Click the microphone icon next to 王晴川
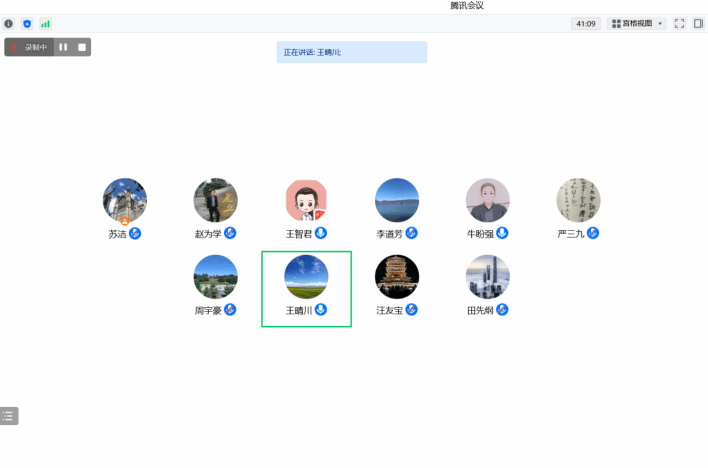The image size is (708, 468). point(321,310)
